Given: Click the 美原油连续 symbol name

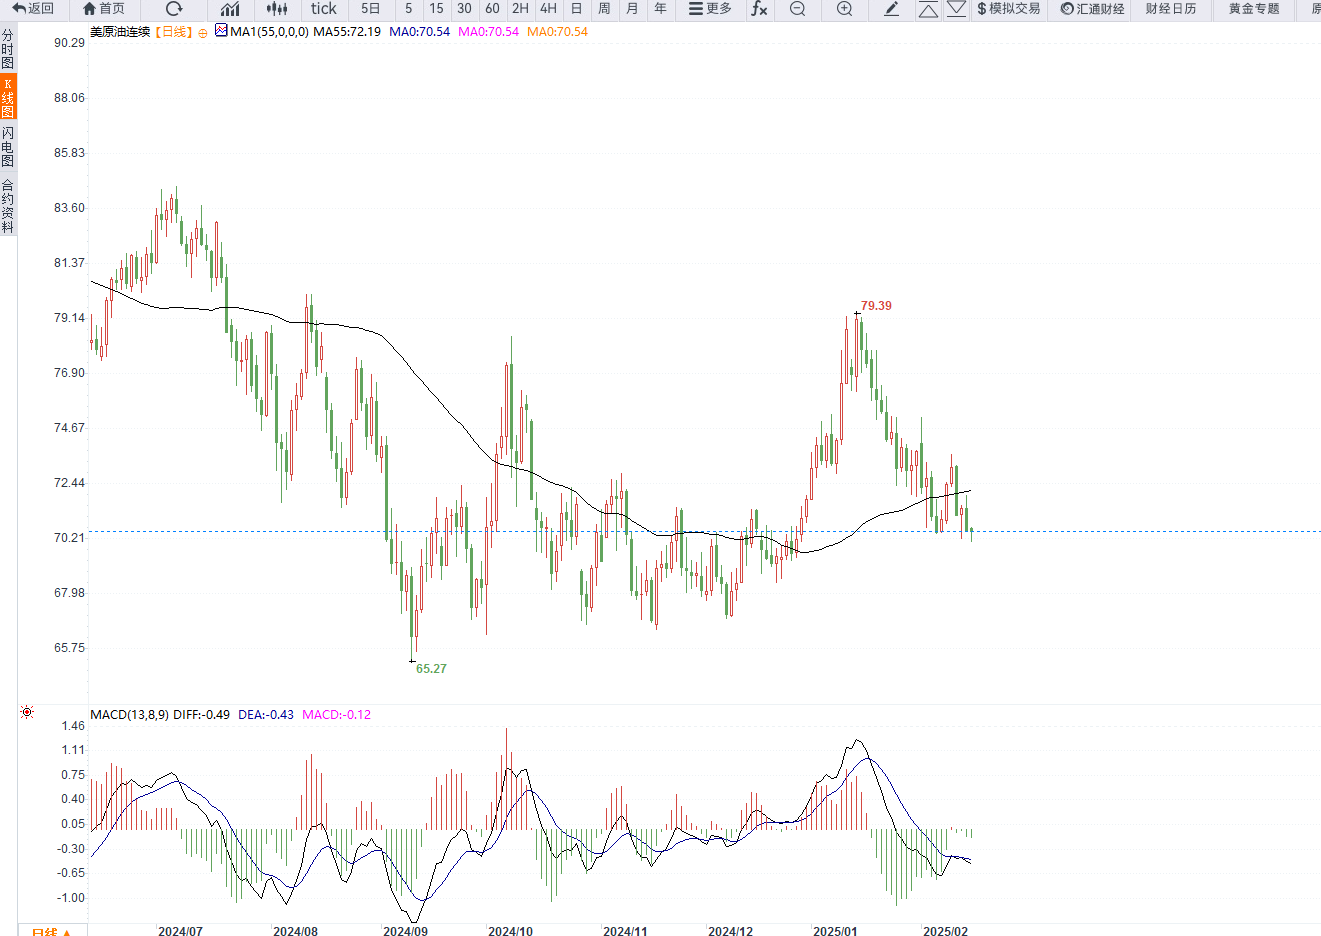Looking at the screenshot, I should pos(120,32).
